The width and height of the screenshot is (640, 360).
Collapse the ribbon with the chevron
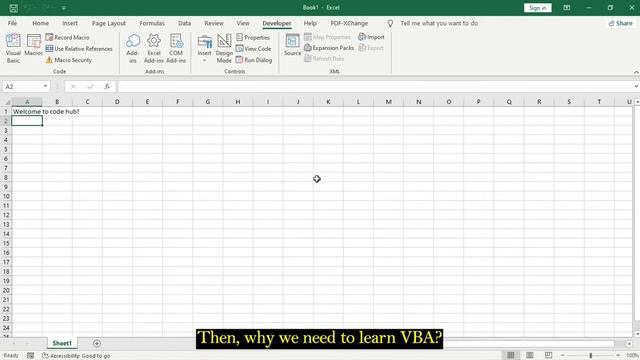coord(636,72)
